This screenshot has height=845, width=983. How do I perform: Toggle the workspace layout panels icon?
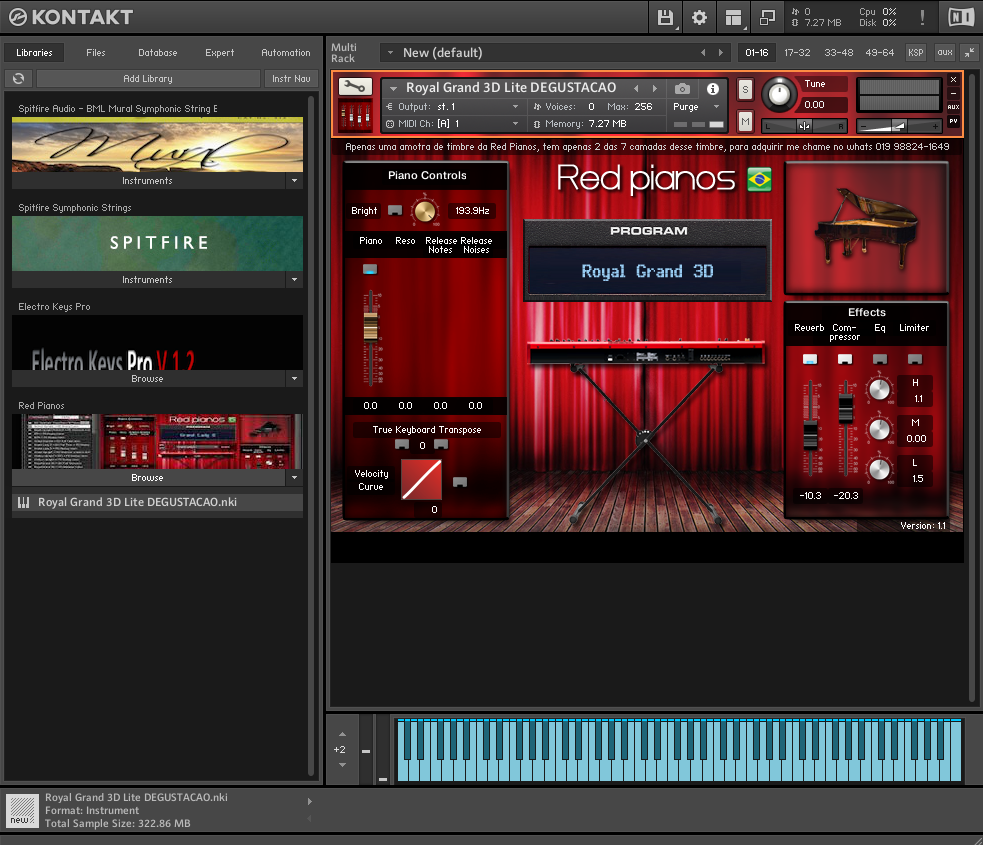click(x=733, y=17)
